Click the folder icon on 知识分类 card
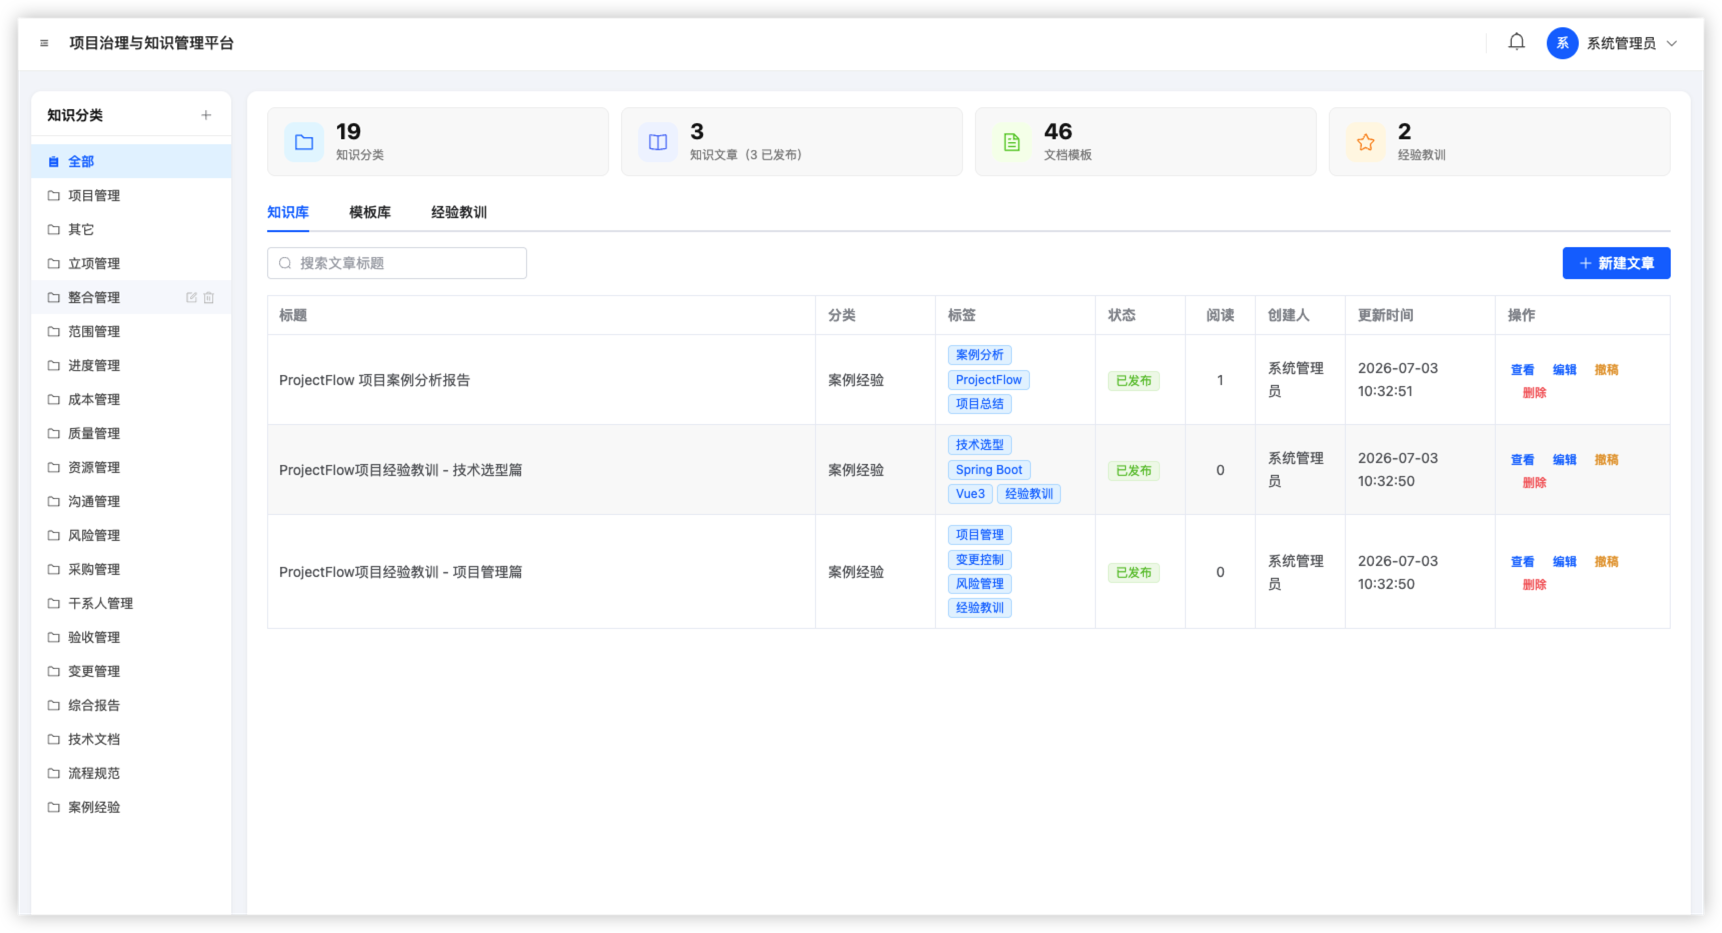 tap(304, 142)
